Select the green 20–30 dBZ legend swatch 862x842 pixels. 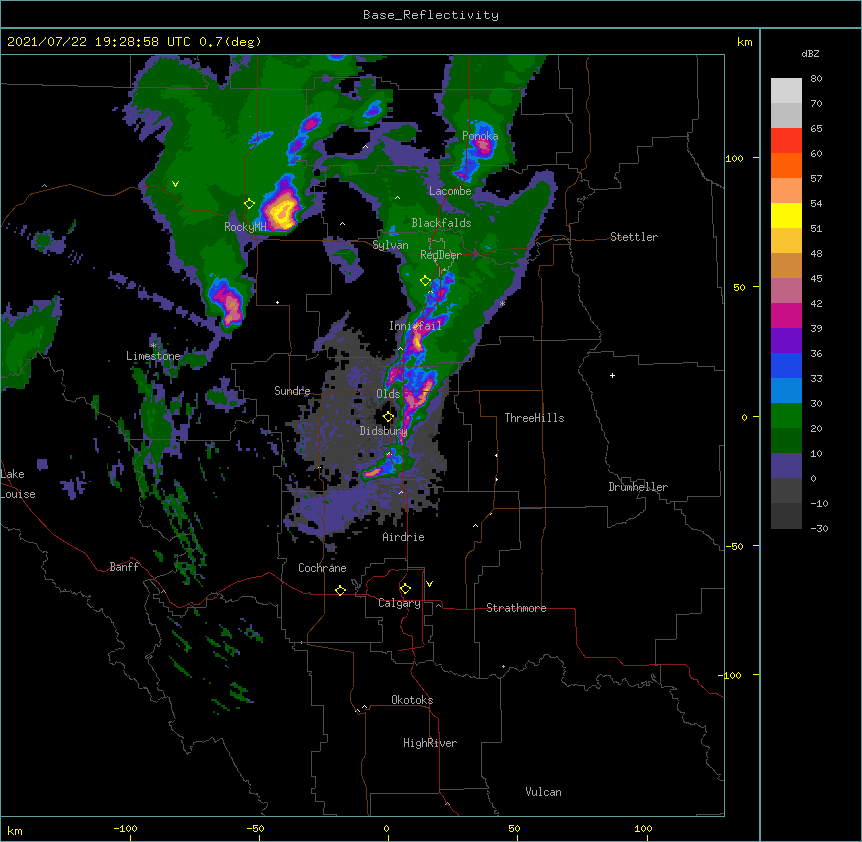[x=786, y=416]
